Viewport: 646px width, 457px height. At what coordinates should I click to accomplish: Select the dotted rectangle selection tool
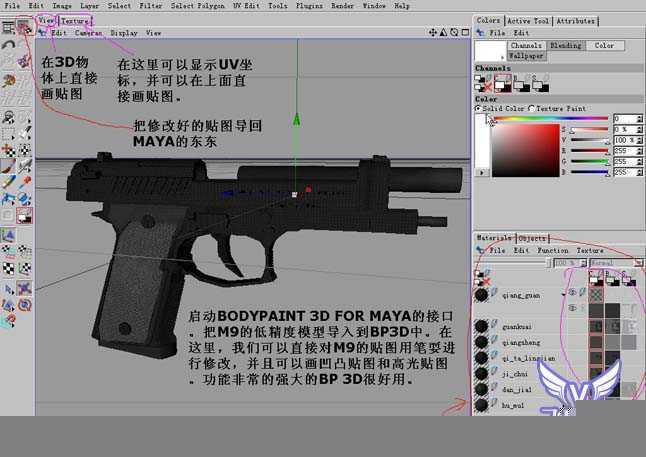click(8, 134)
